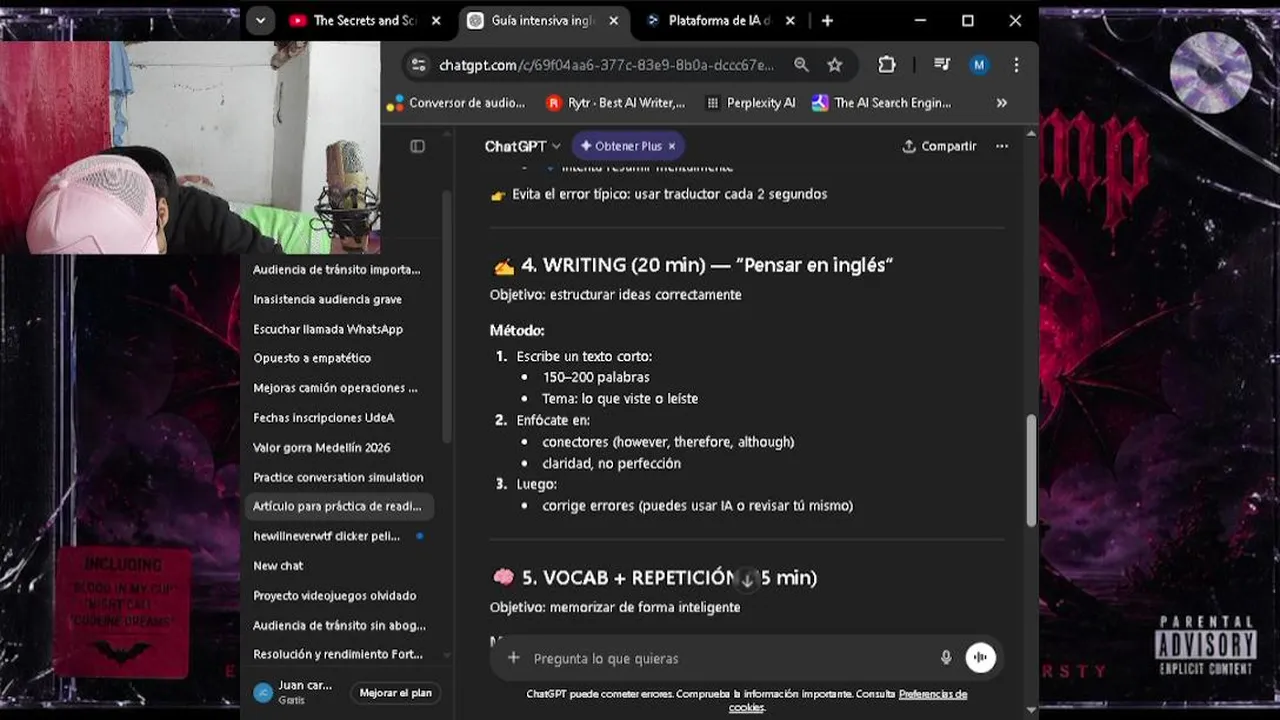Open a new browser tab
This screenshot has width=1280, height=720.
click(827, 20)
